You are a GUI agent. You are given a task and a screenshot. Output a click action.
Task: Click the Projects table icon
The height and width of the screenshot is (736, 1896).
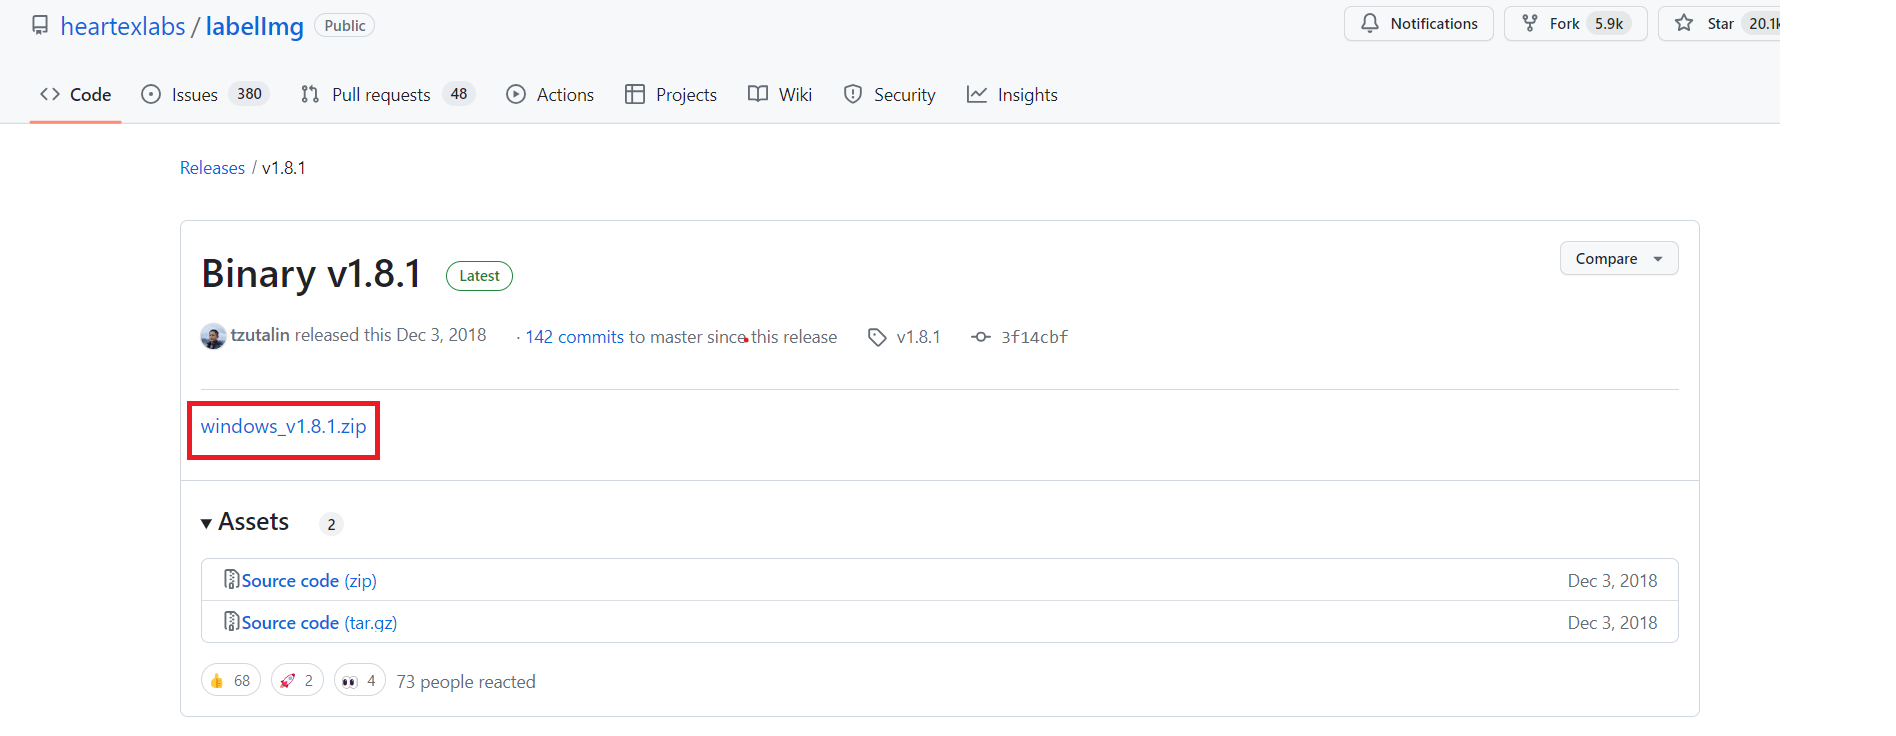(x=635, y=94)
